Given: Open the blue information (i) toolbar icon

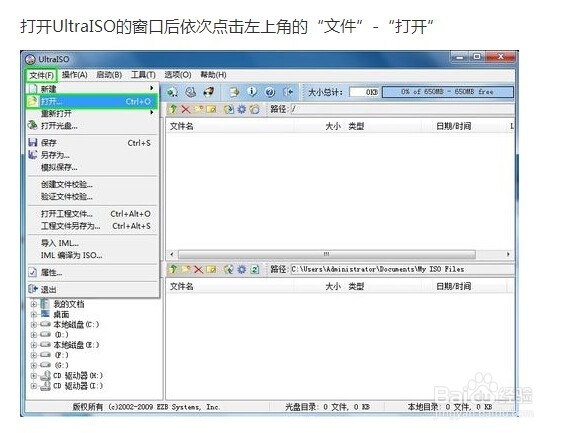Looking at the screenshot, I should click(x=252, y=92).
